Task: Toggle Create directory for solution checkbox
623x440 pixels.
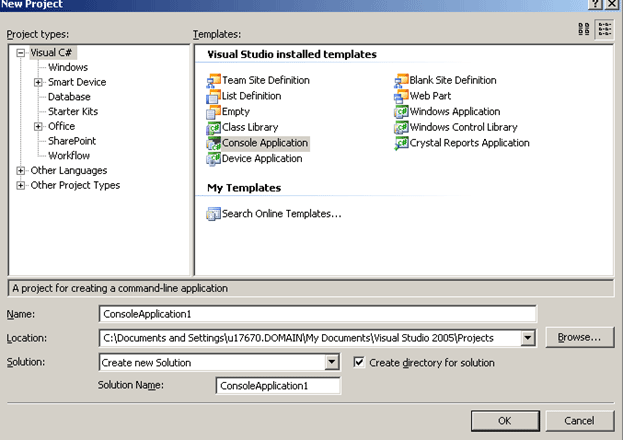Action: pos(360,362)
